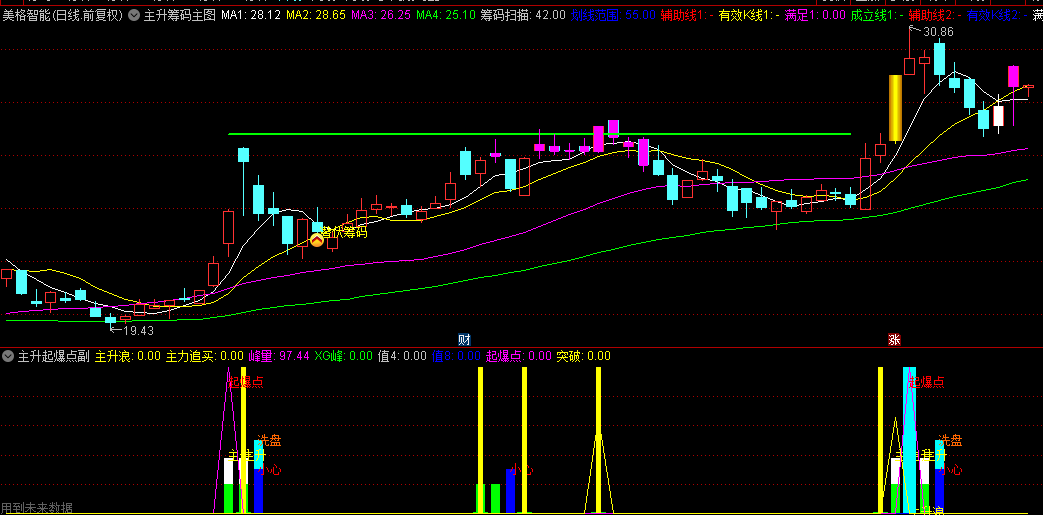Click the 主升浪: 0.00 readout
The height and width of the screenshot is (515, 1043).
128,356
